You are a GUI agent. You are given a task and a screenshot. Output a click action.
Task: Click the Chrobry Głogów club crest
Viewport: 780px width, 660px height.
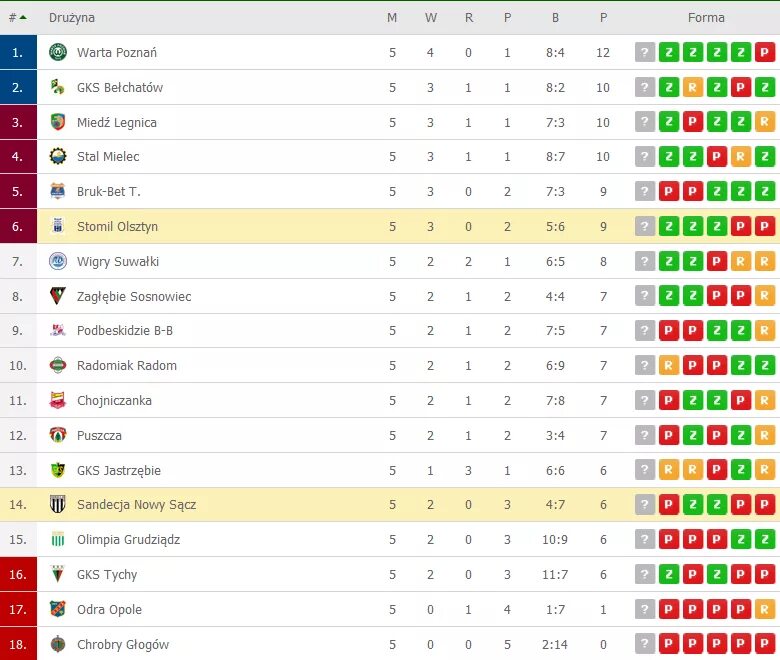pyautogui.click(x=58, y=644)
